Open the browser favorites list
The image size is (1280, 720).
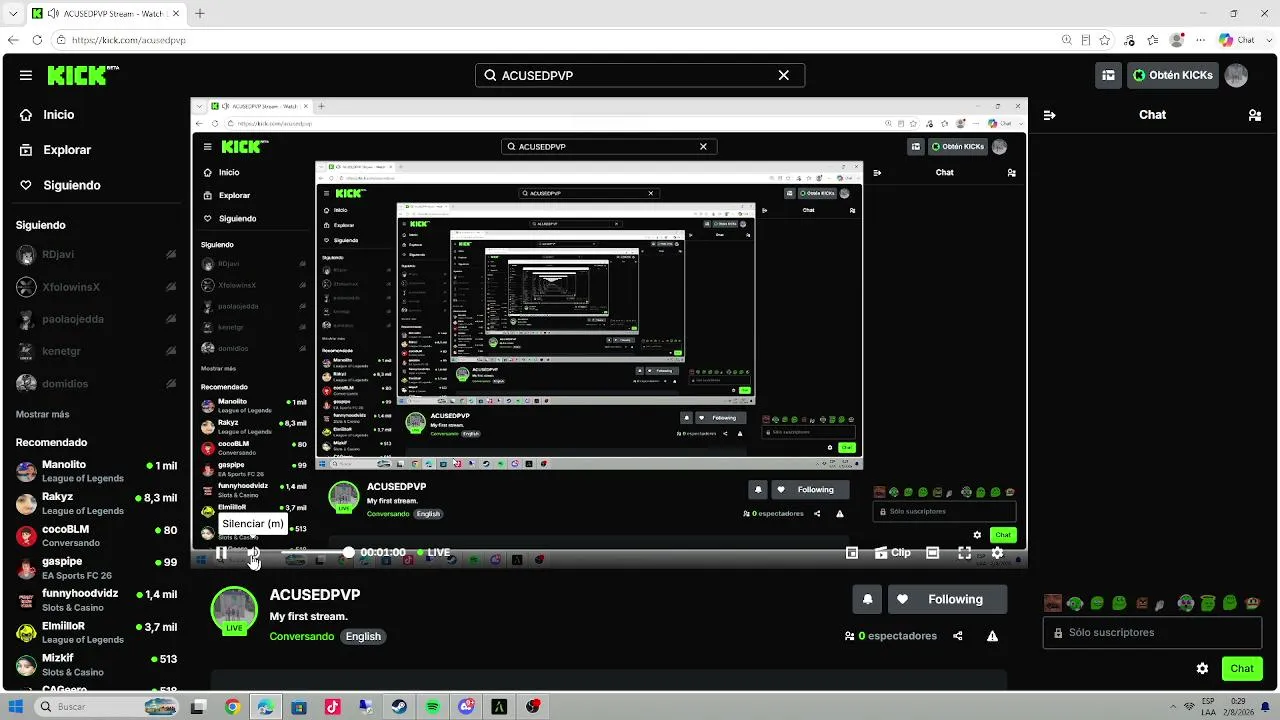coord(1153,40)
